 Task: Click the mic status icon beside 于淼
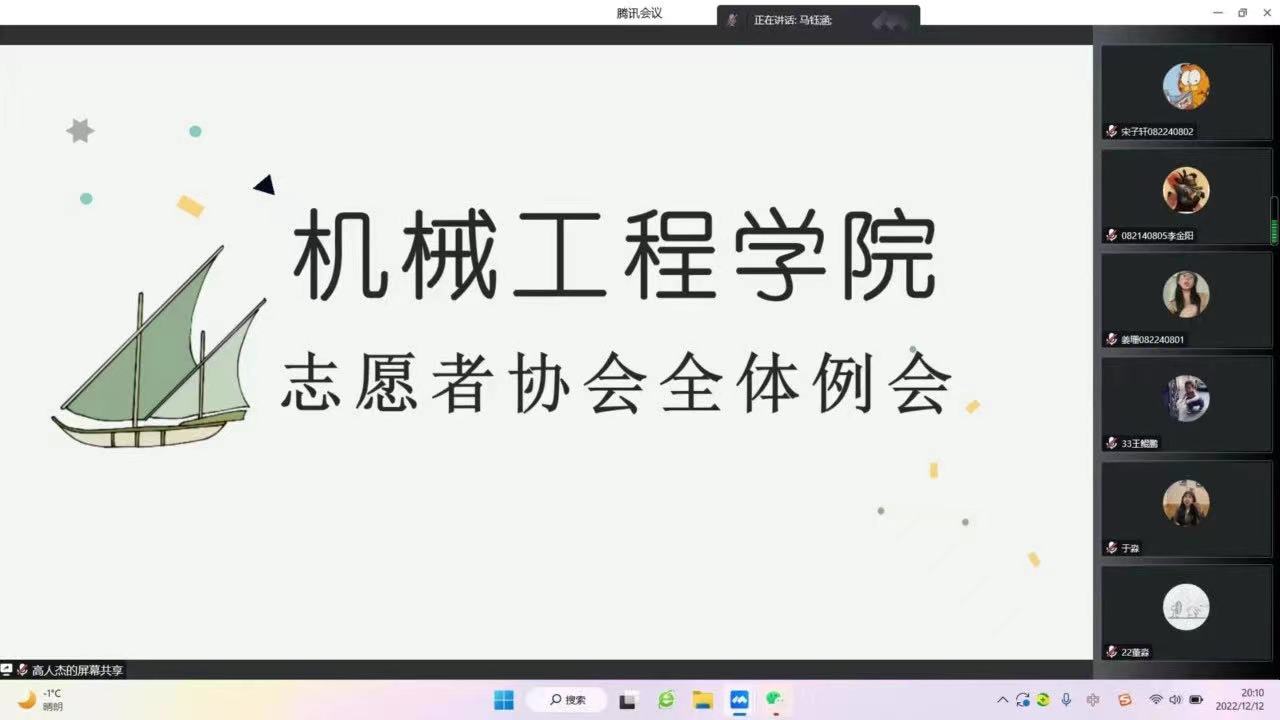[x=1111, y=548]
